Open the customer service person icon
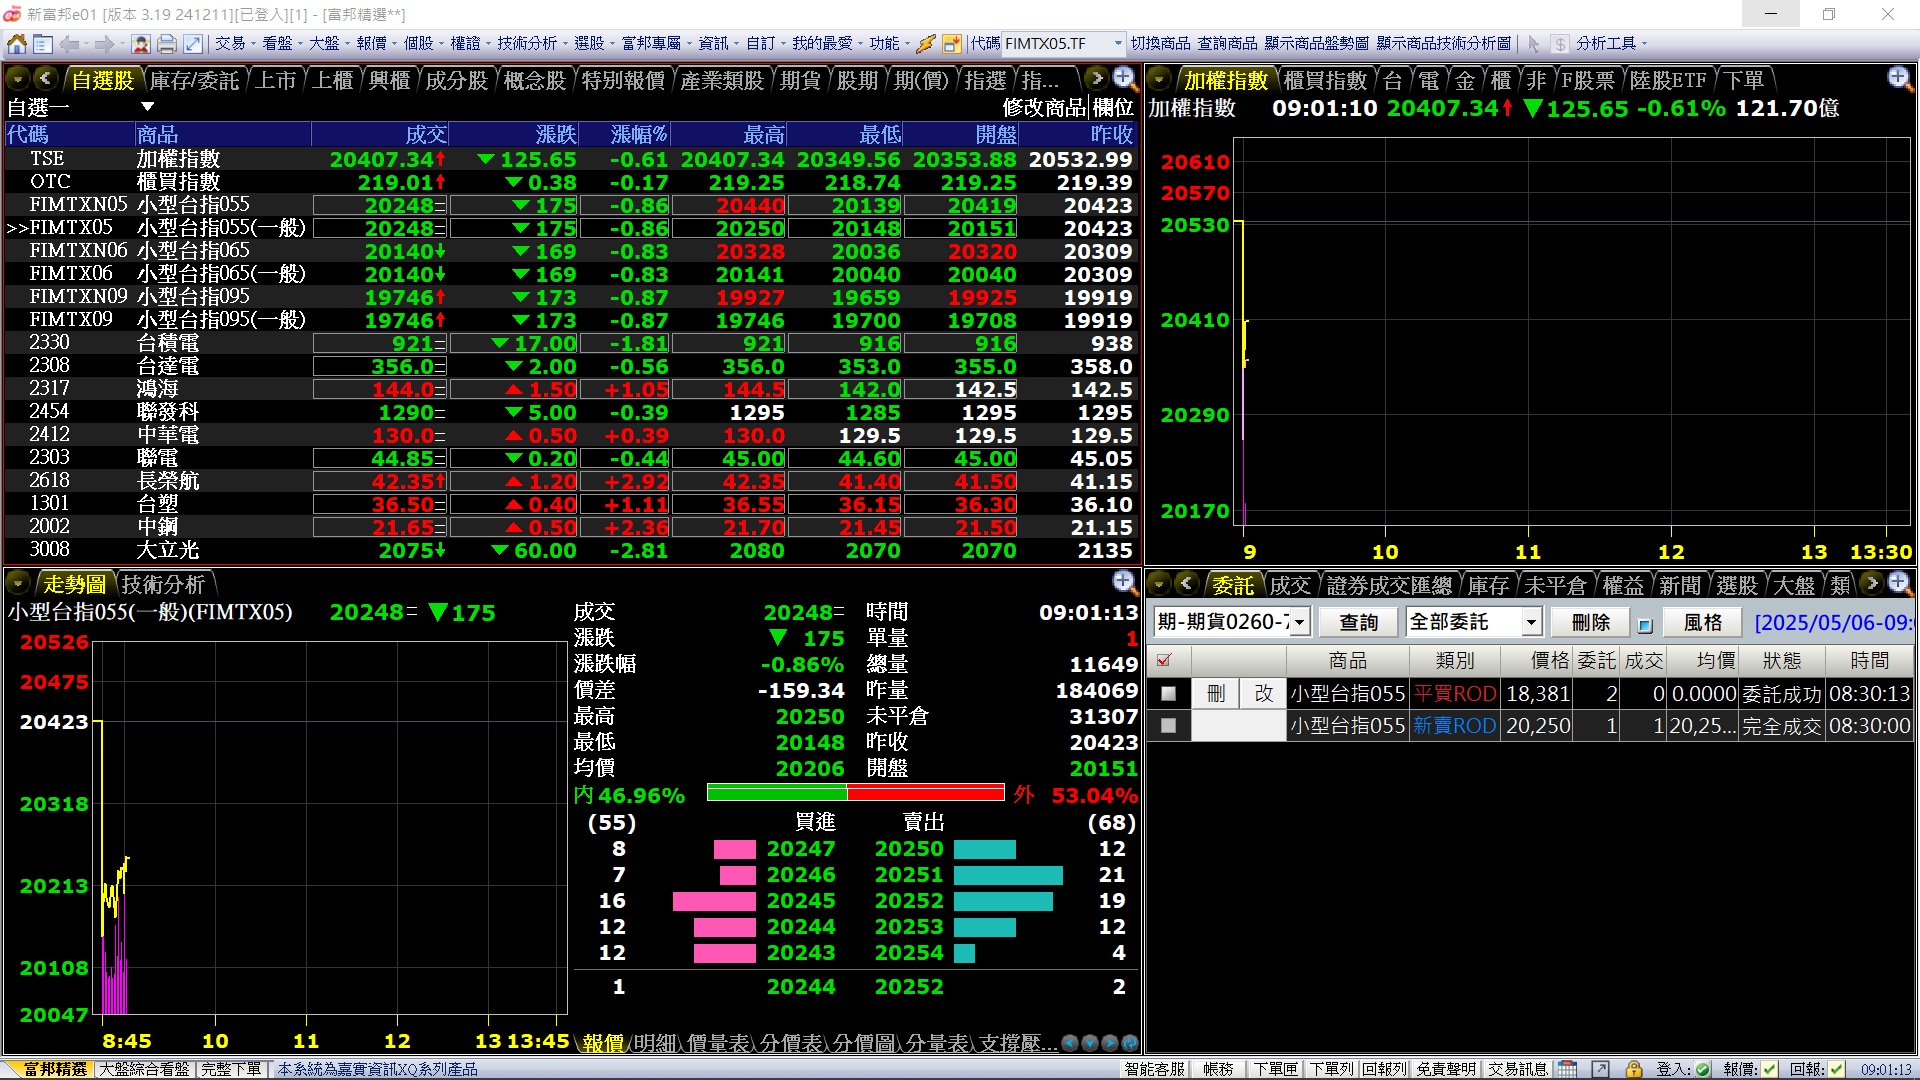 [141, 44]
